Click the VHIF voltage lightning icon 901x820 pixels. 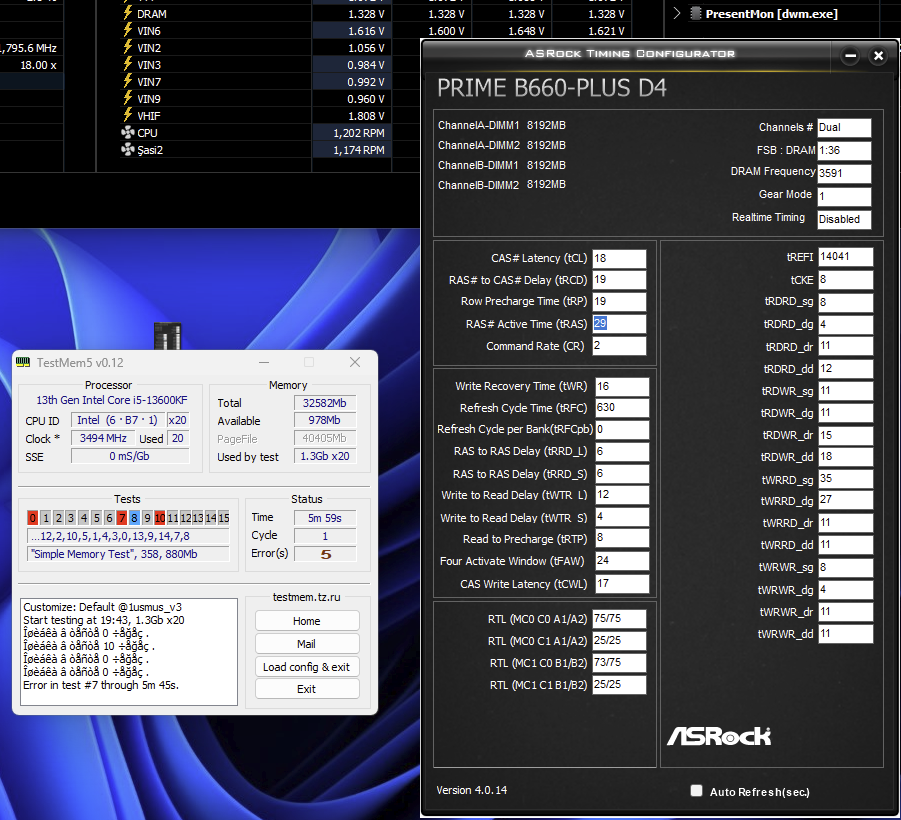click(x=127, y=116)
